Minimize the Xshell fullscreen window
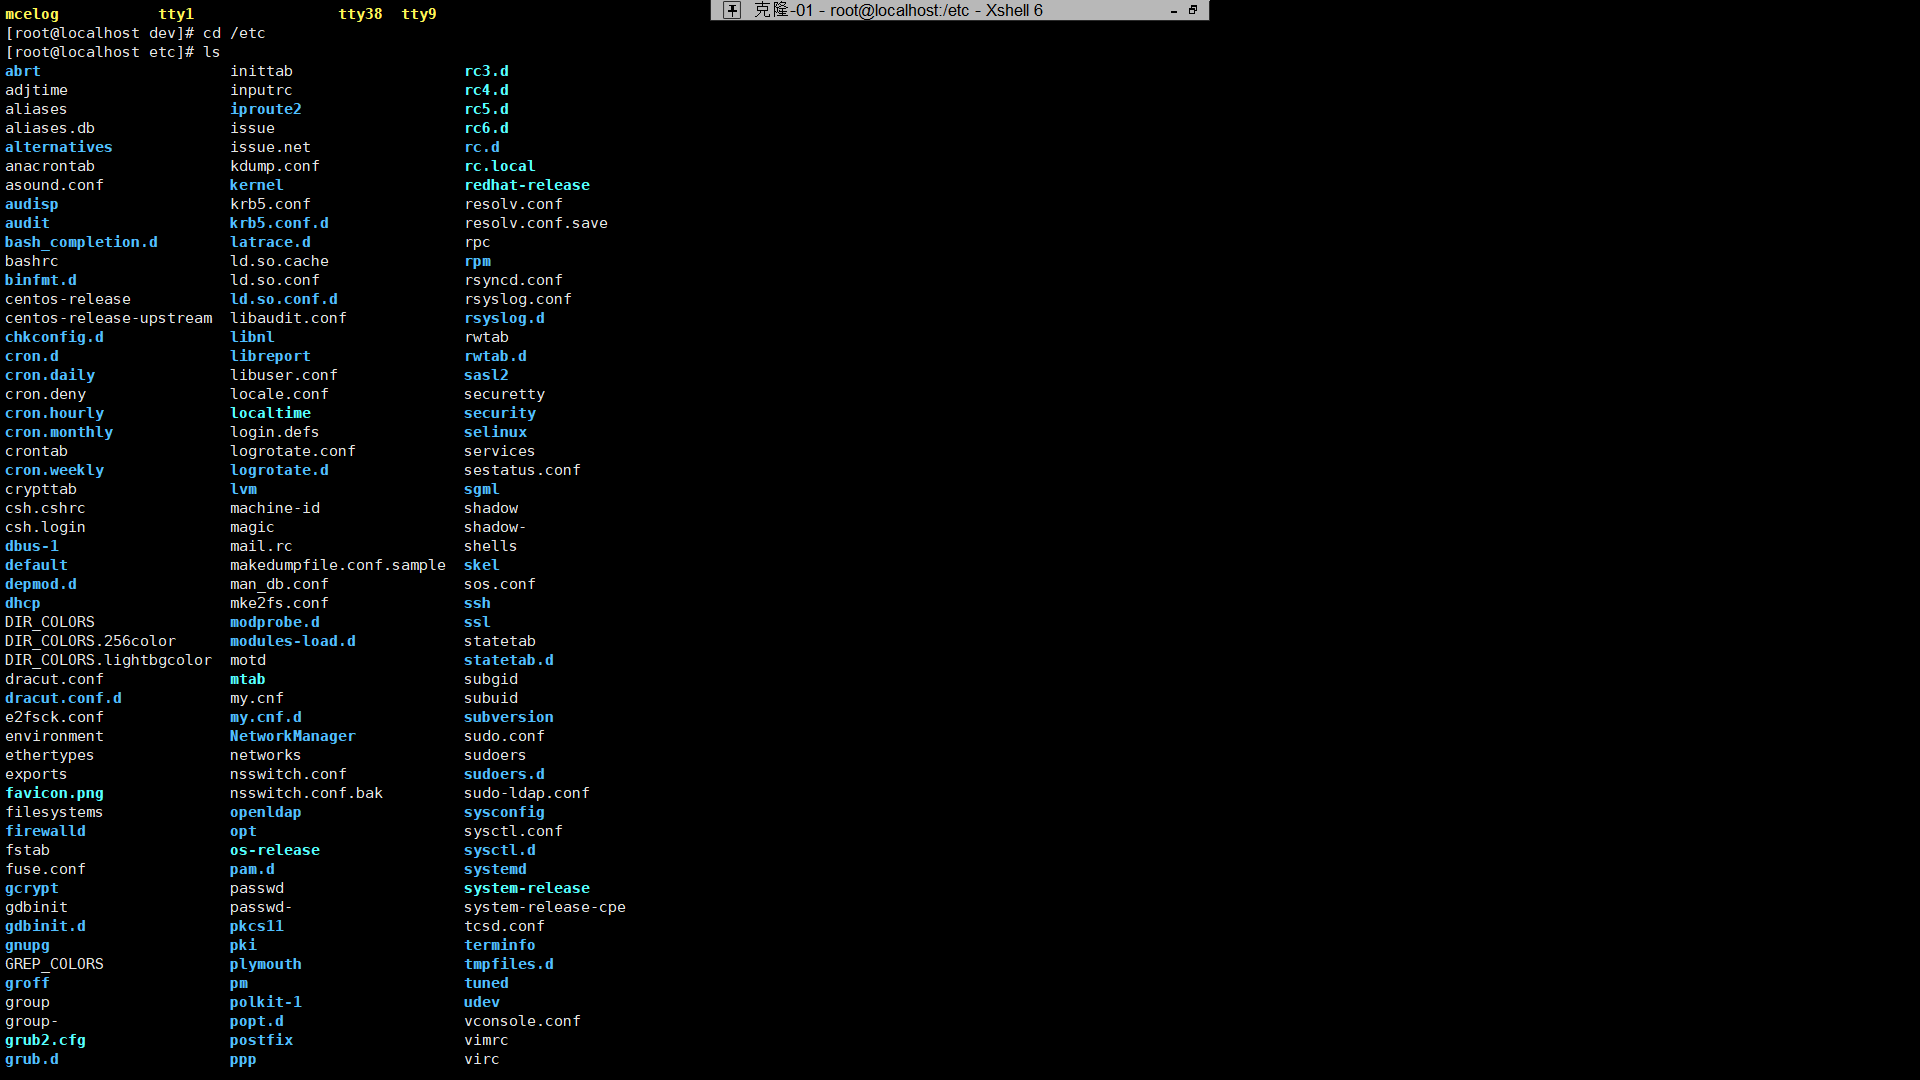The image size is (1920, 1080). [x=1173, y=11]
